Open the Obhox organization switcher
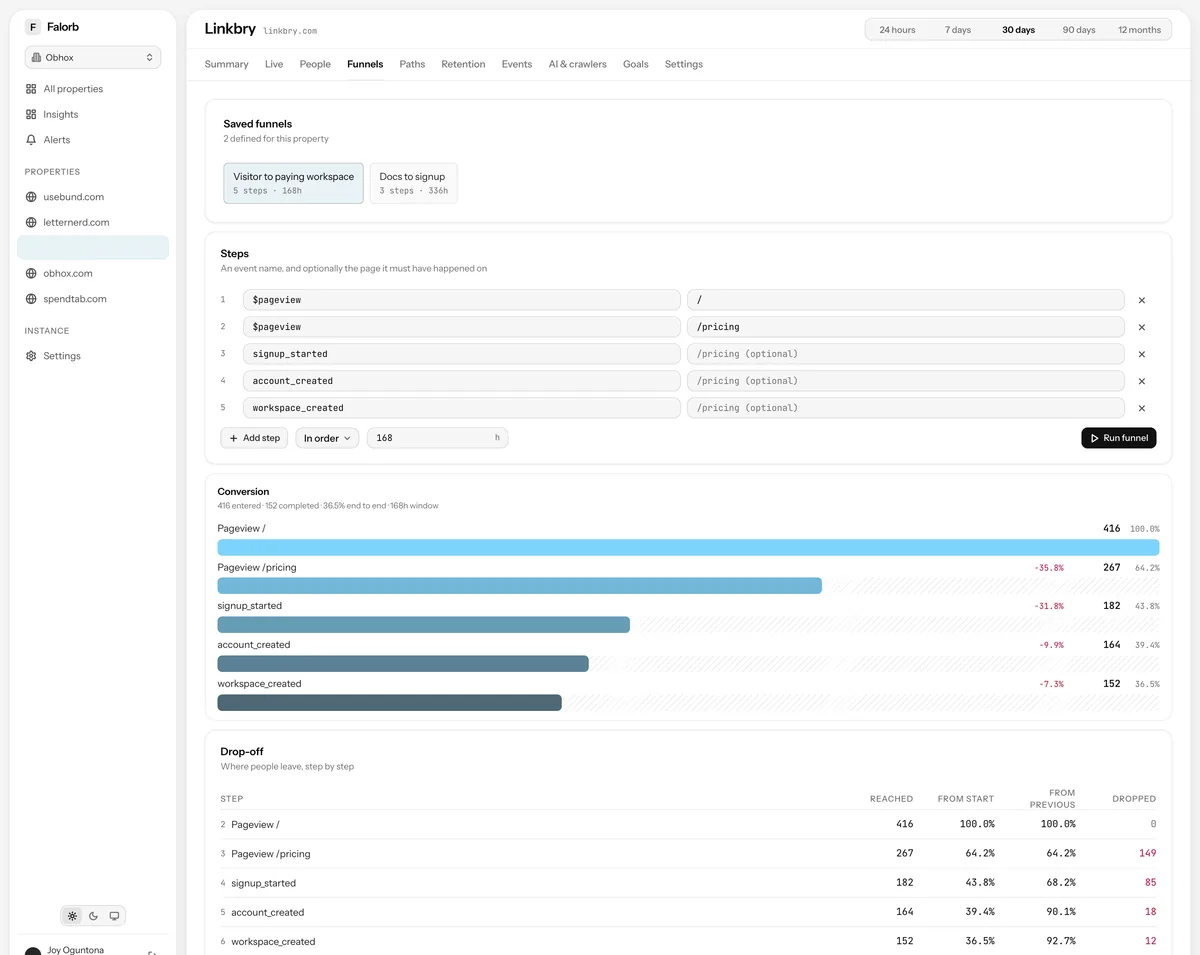Viewport: 1200px width, 955px height. (93, 58)
